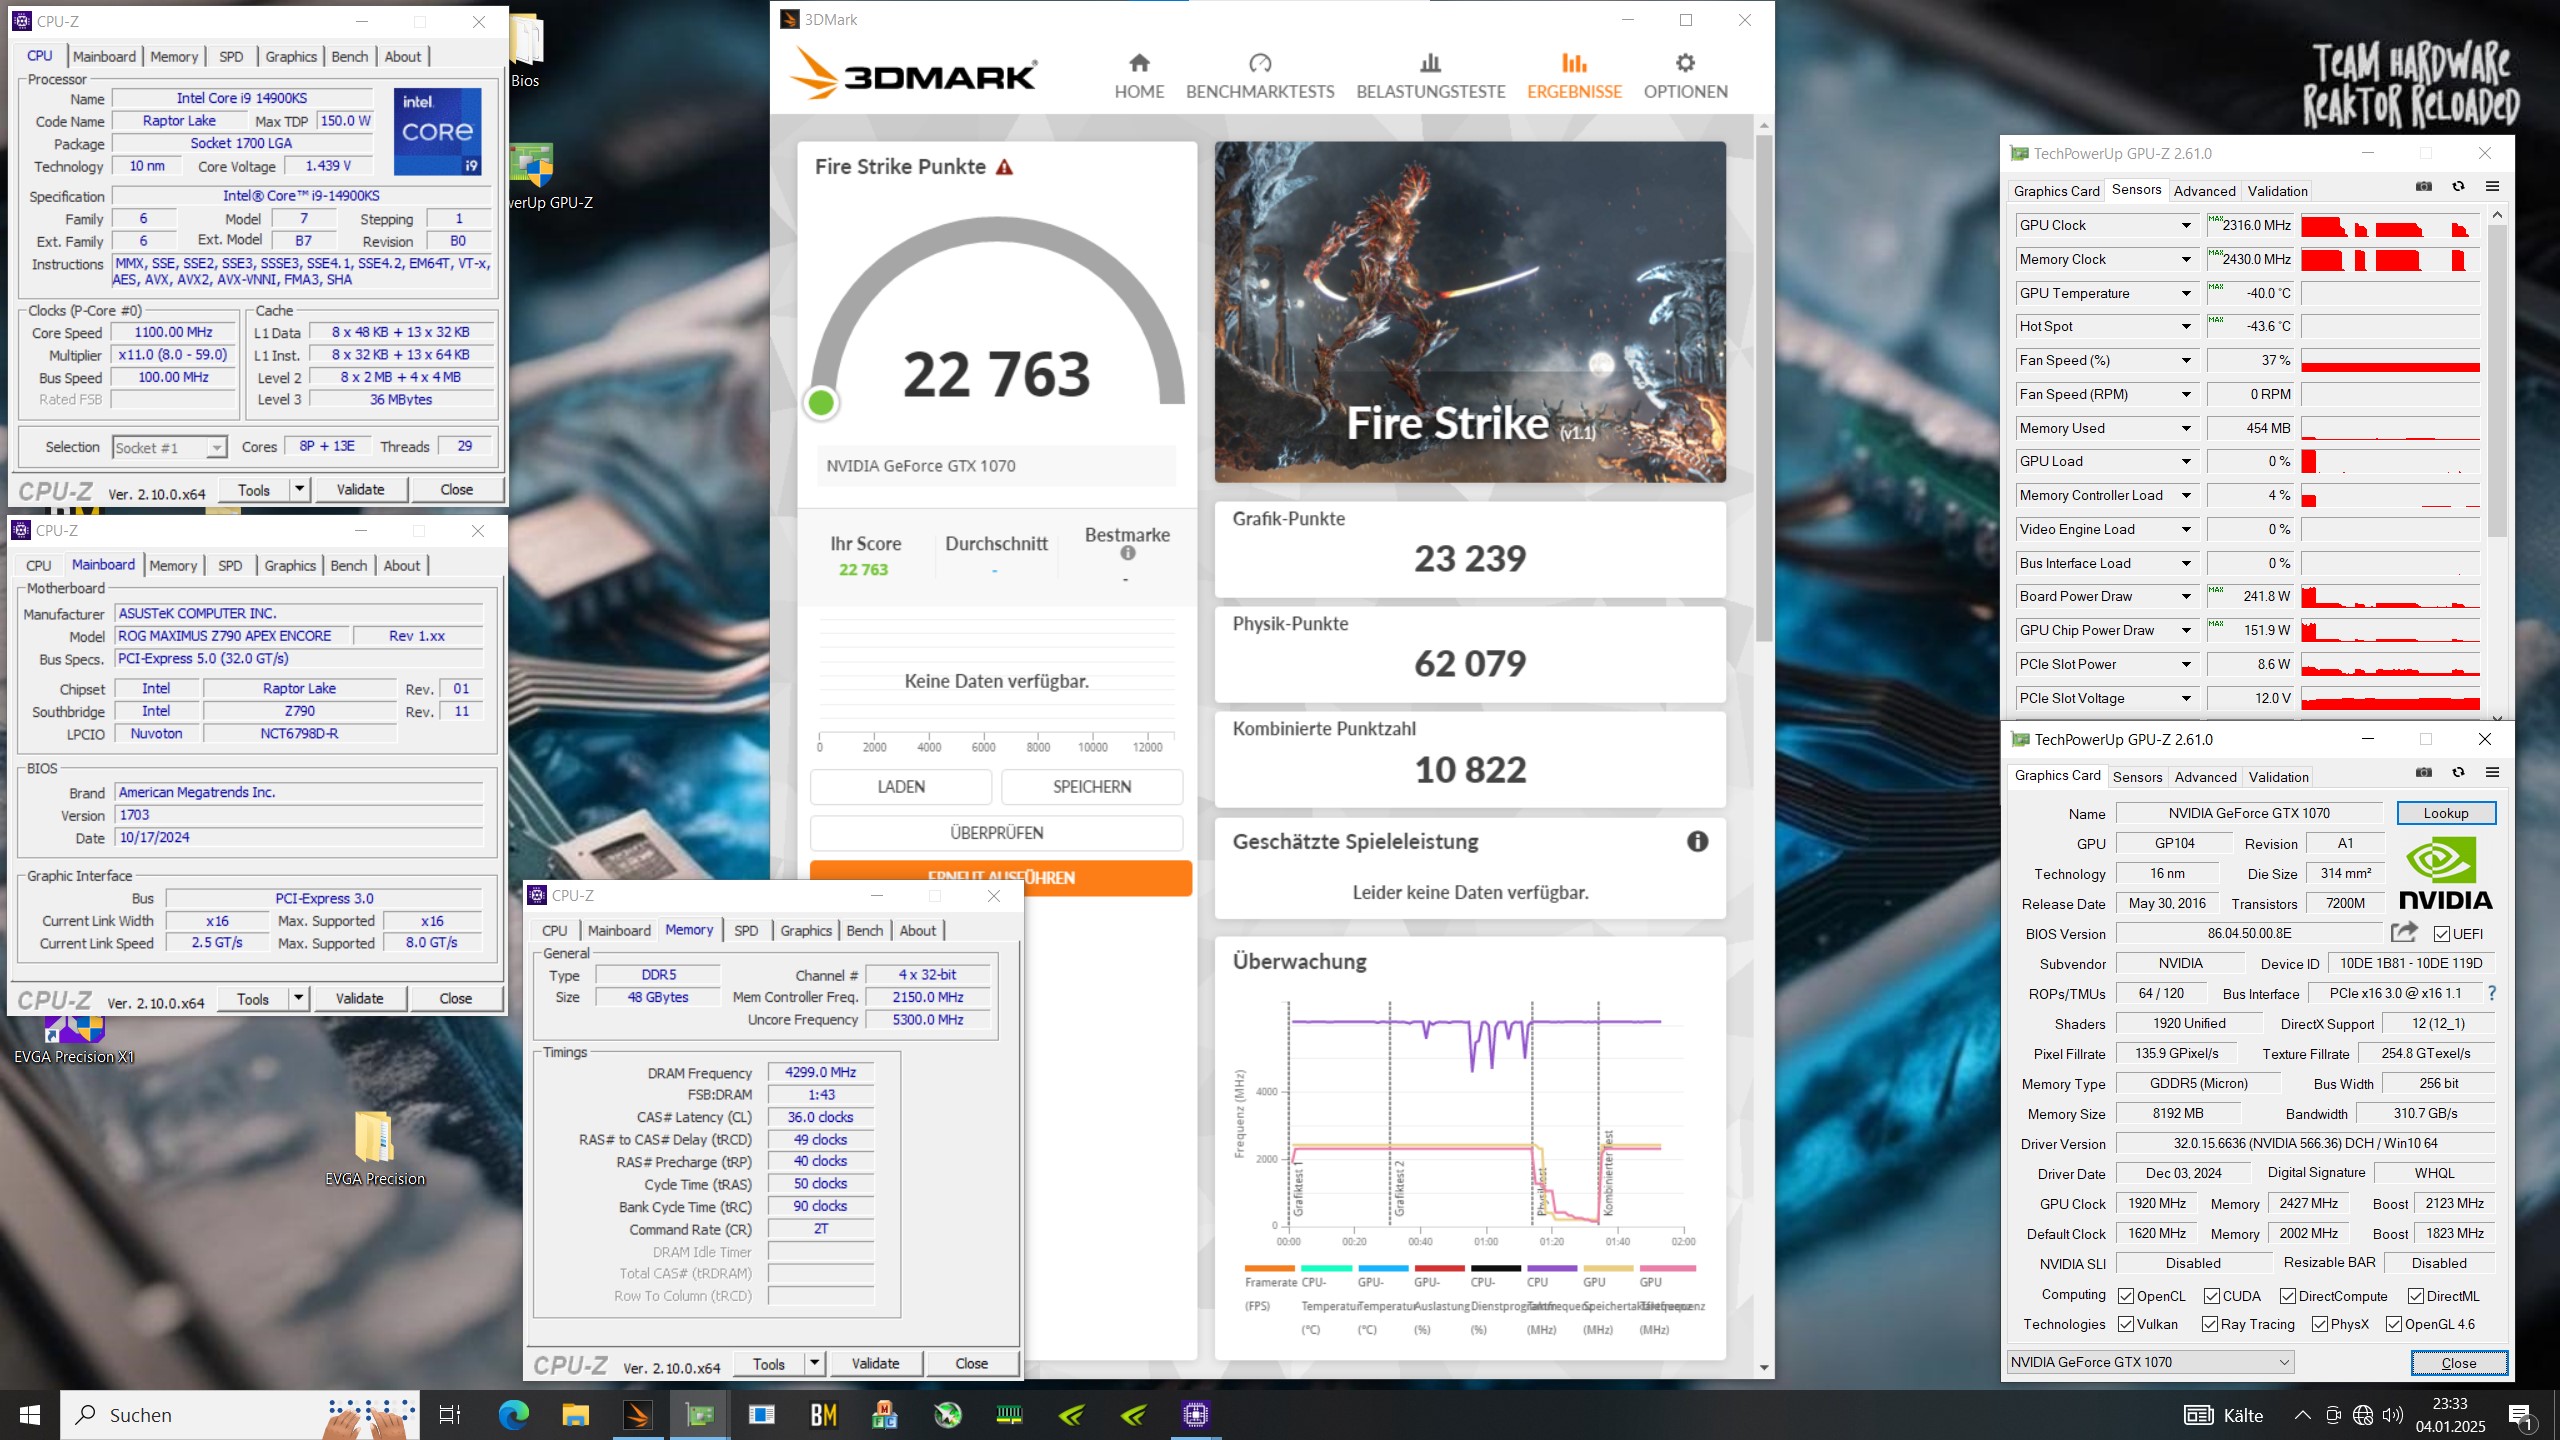2560x1440 pixels.
Task: Click the volume speaker tray icon
Action: point(2392,1415)
